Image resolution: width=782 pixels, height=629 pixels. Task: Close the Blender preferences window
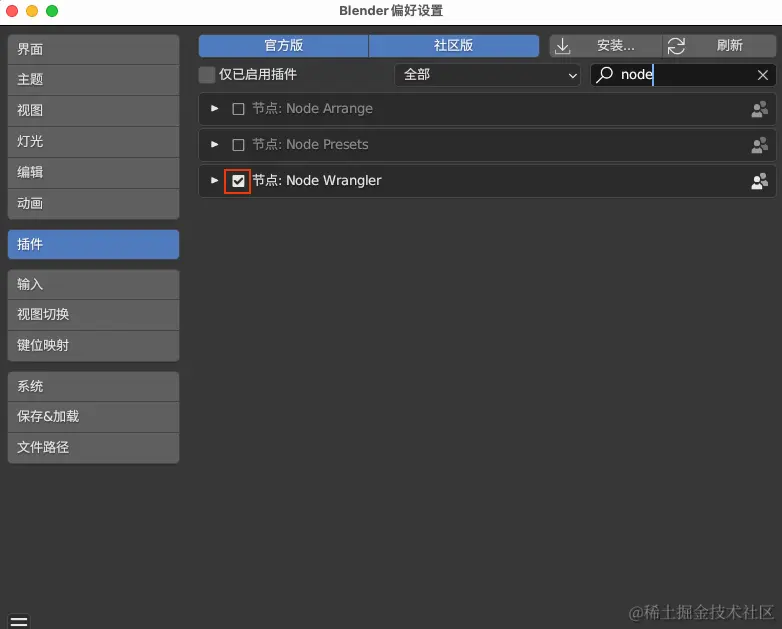(12, 10)
